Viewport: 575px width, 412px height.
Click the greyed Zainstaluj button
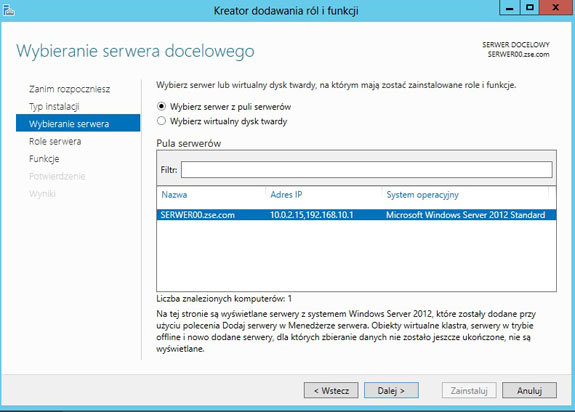click(x=469, y=390)
